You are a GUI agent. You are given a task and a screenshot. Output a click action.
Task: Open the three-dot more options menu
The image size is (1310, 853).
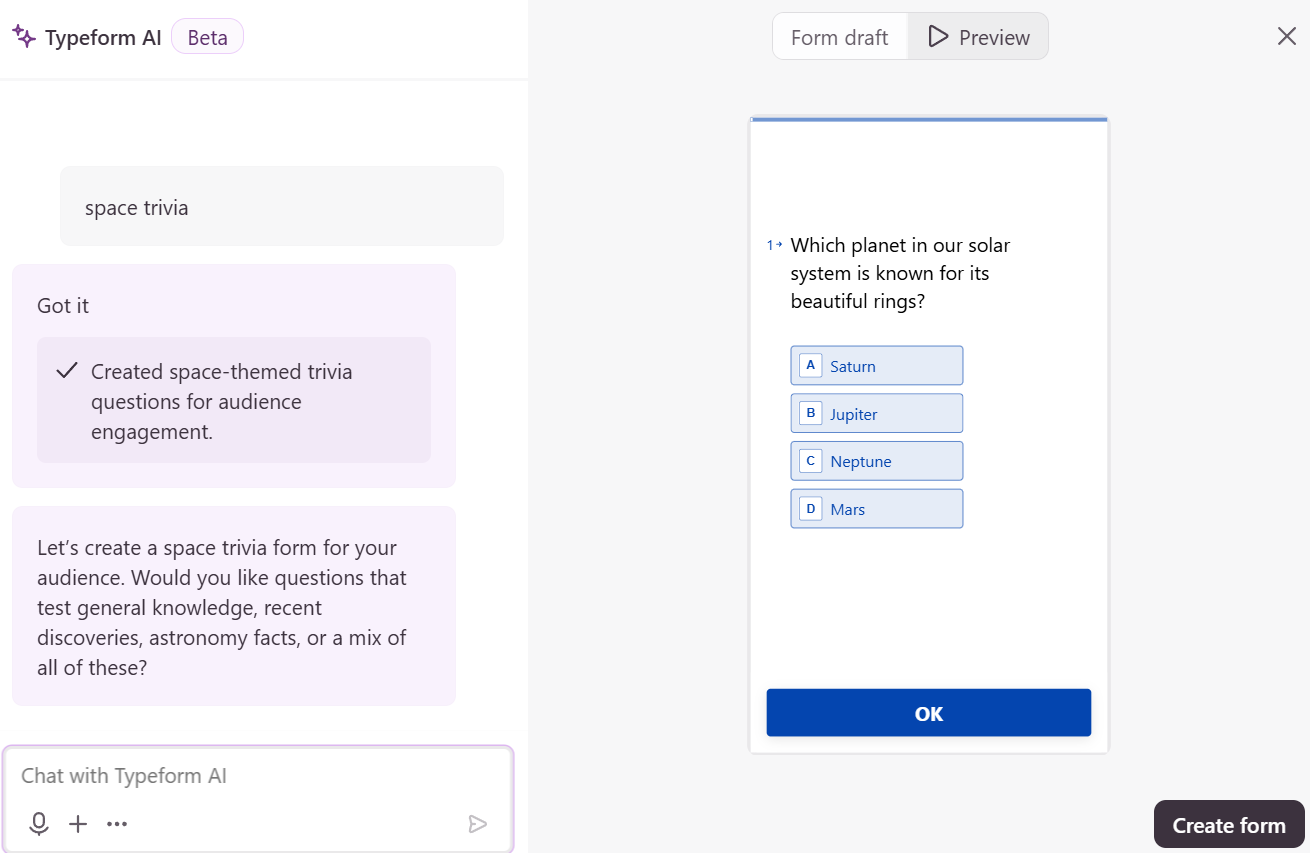coord(117,824)
